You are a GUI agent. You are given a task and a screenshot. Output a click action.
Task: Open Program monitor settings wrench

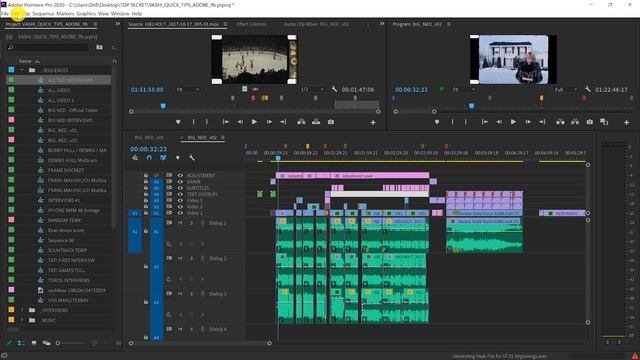coord(588,89)
